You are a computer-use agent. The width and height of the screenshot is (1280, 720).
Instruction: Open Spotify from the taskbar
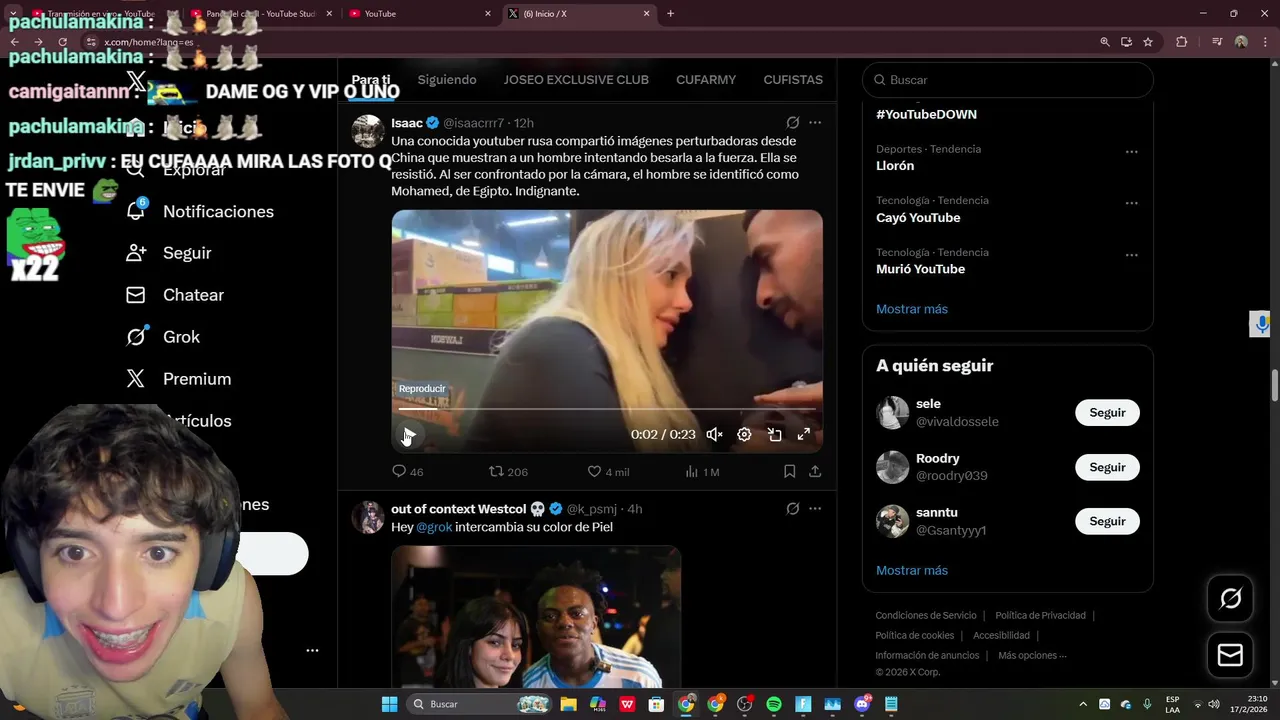[773, 704]
